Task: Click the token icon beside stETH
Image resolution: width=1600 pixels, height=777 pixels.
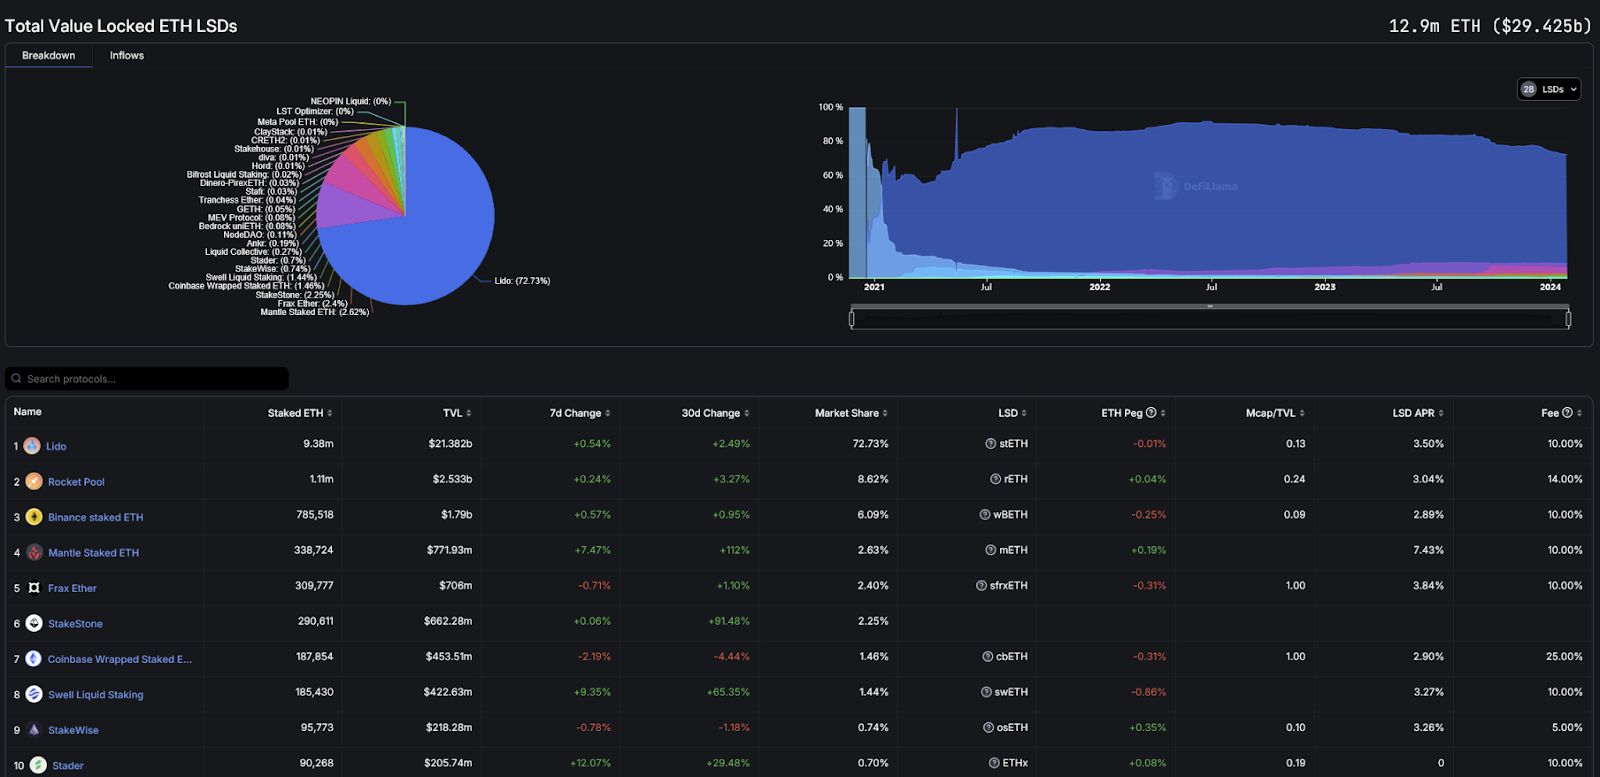Action: (x=990, y=444)
